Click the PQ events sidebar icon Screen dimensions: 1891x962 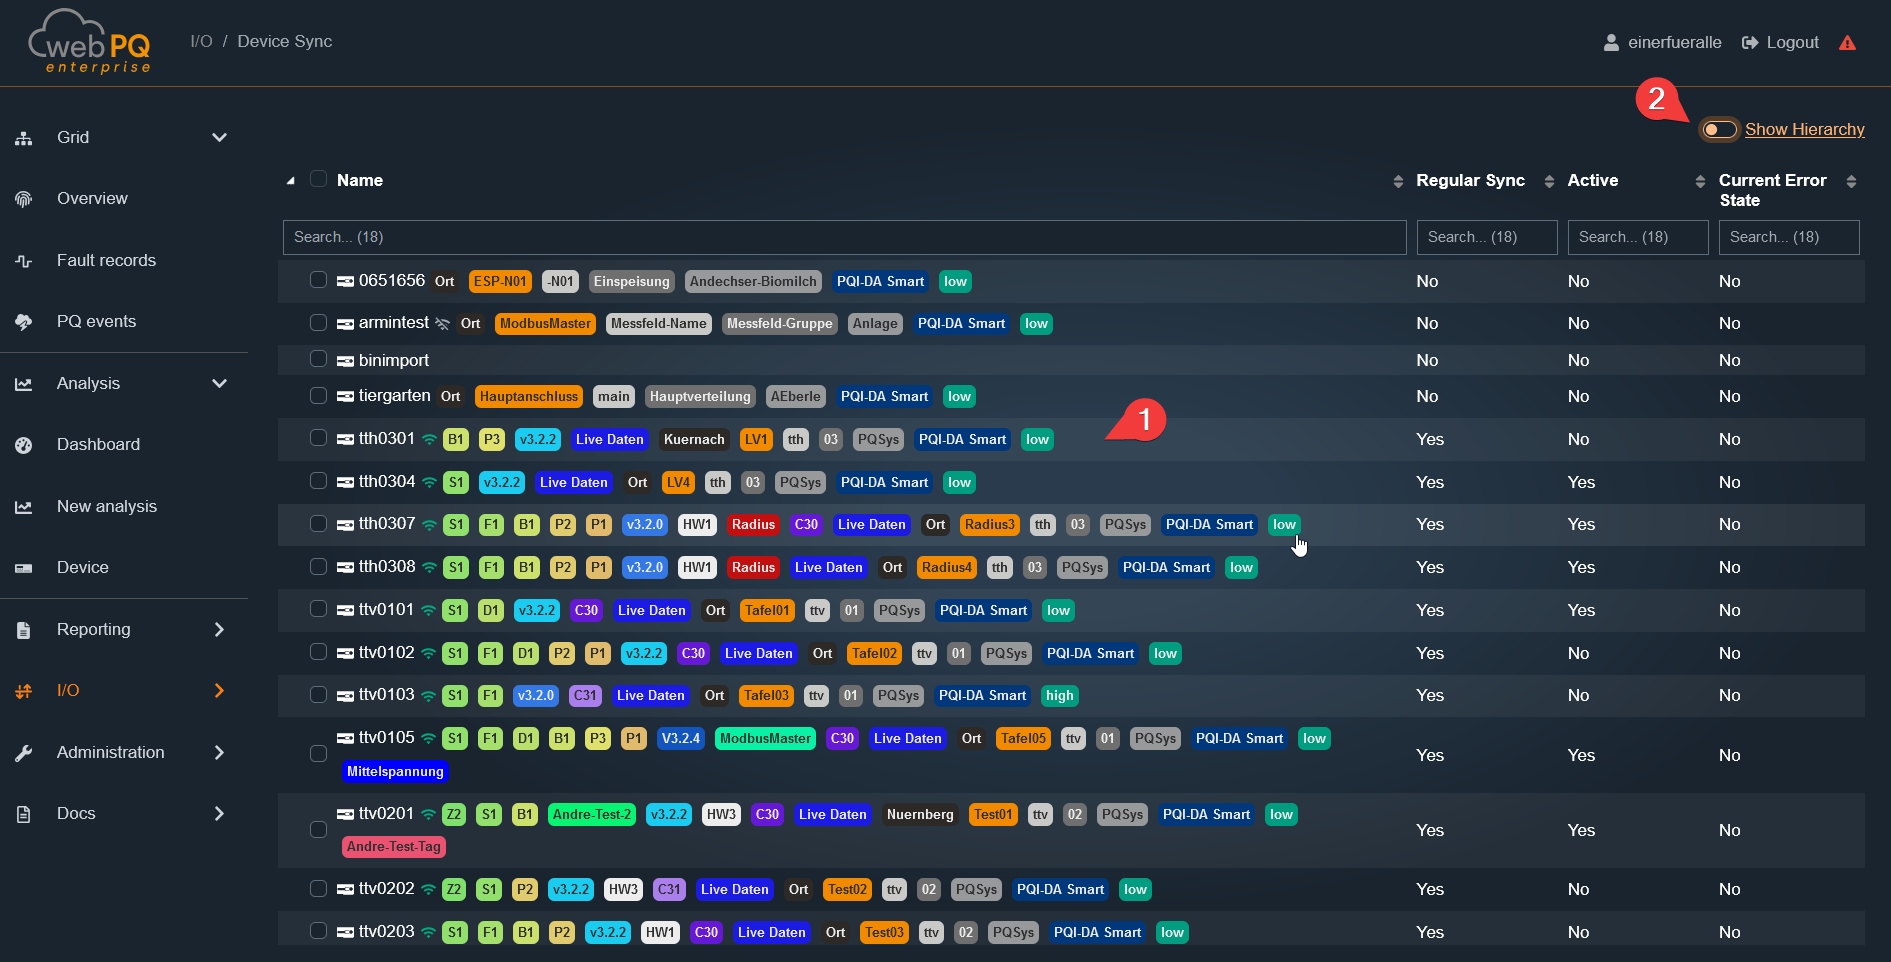coord(24,322)
